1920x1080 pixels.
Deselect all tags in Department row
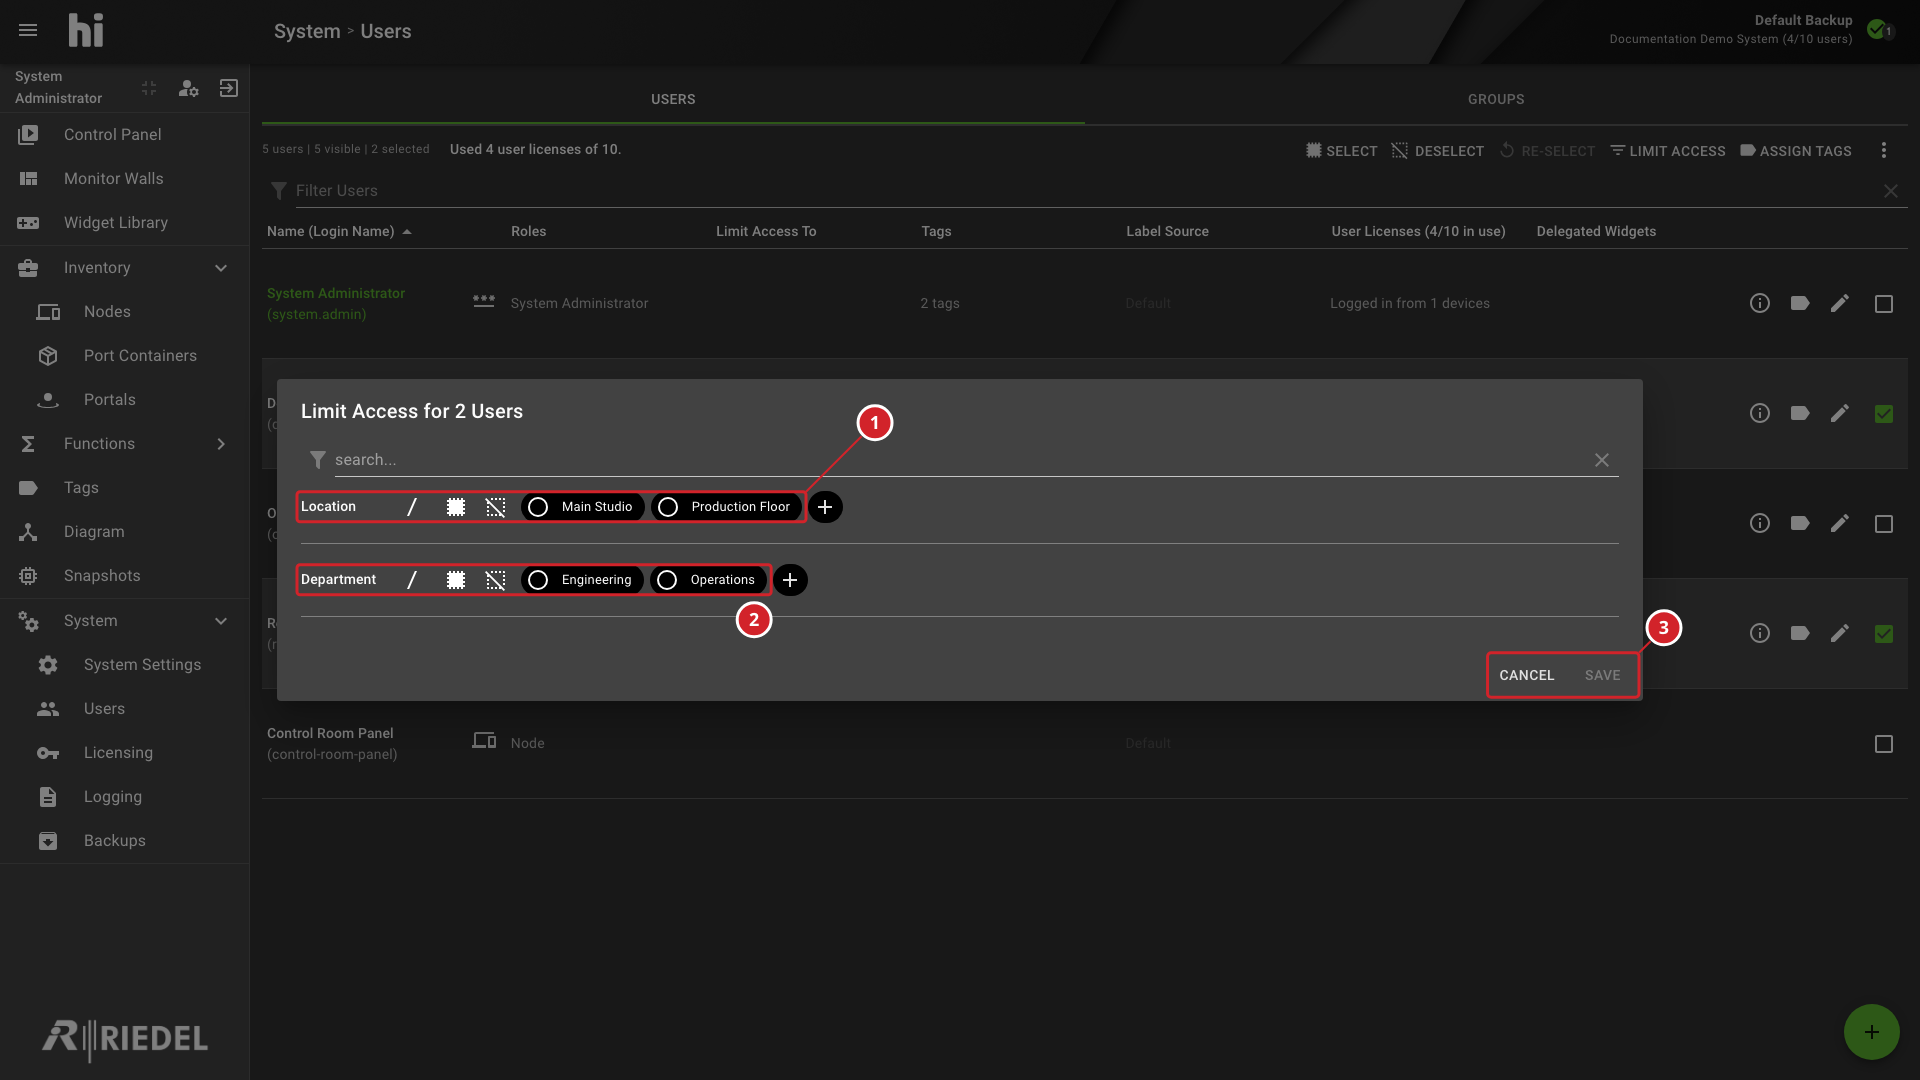(496, 580)
